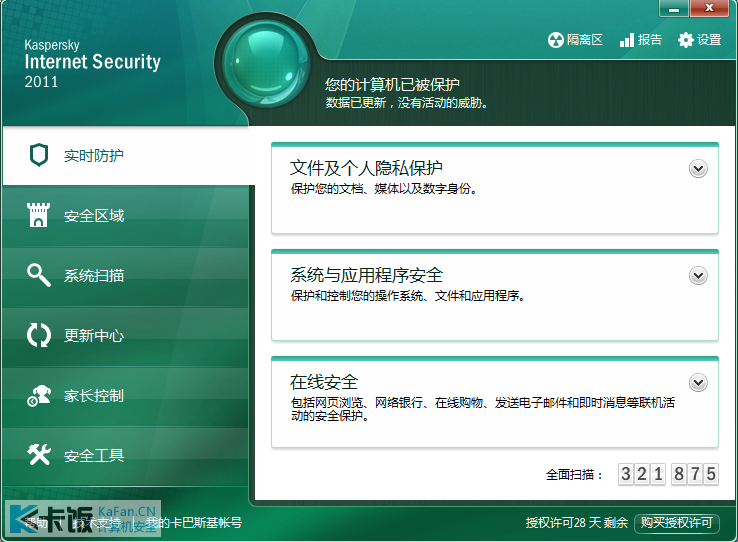738x542 pixels.
Task: Click the Kaspersky Internet Security 2011 logo text
Action: (x=92, y=64)
